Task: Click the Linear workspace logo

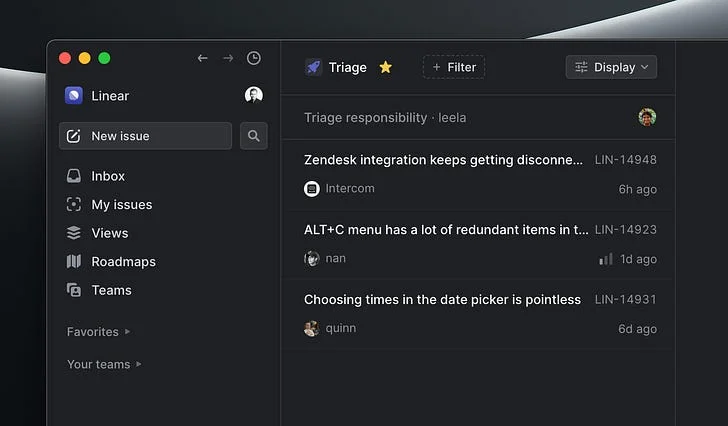Action: pos(74,96)
